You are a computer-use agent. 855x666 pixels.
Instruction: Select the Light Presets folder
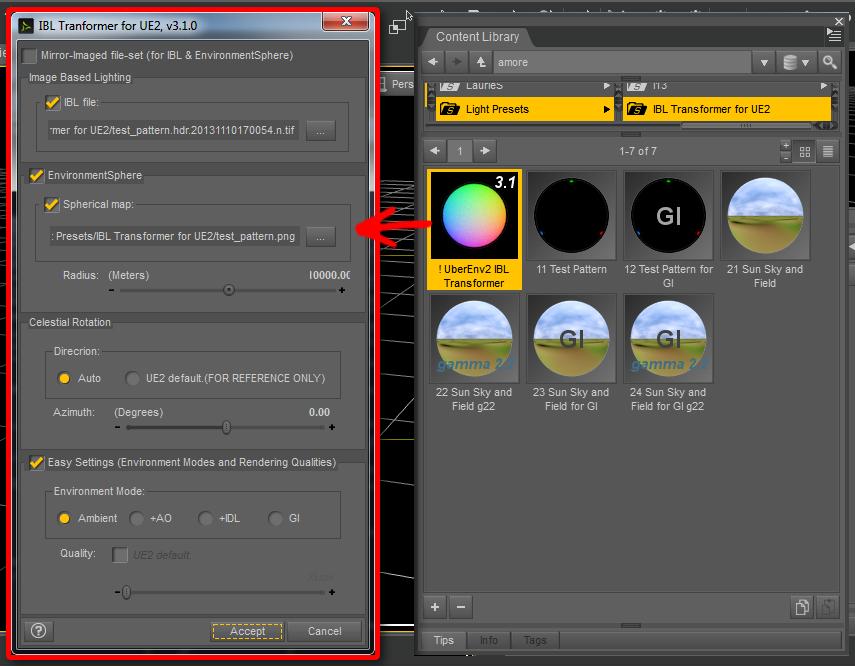click(x=524, y=109)
